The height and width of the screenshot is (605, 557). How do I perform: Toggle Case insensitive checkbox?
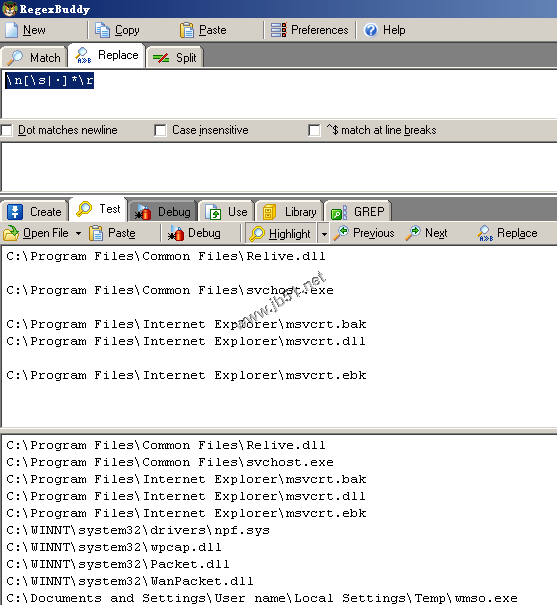pos(160,130)
